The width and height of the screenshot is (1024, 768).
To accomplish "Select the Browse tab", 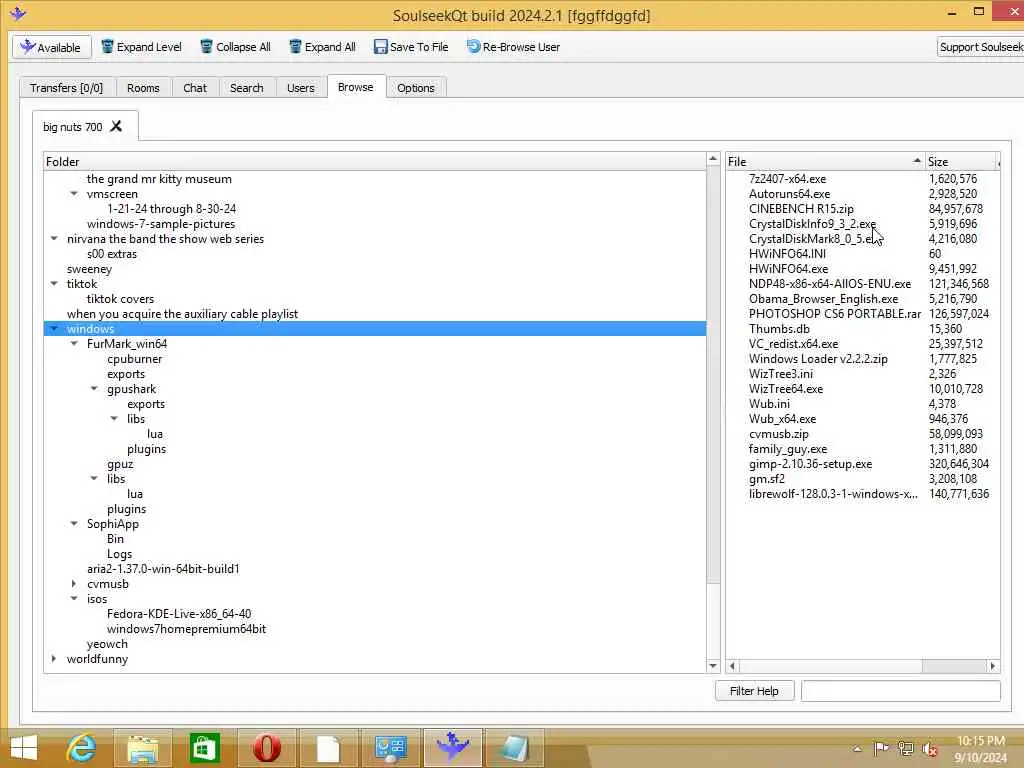I will tap(355, 87).
